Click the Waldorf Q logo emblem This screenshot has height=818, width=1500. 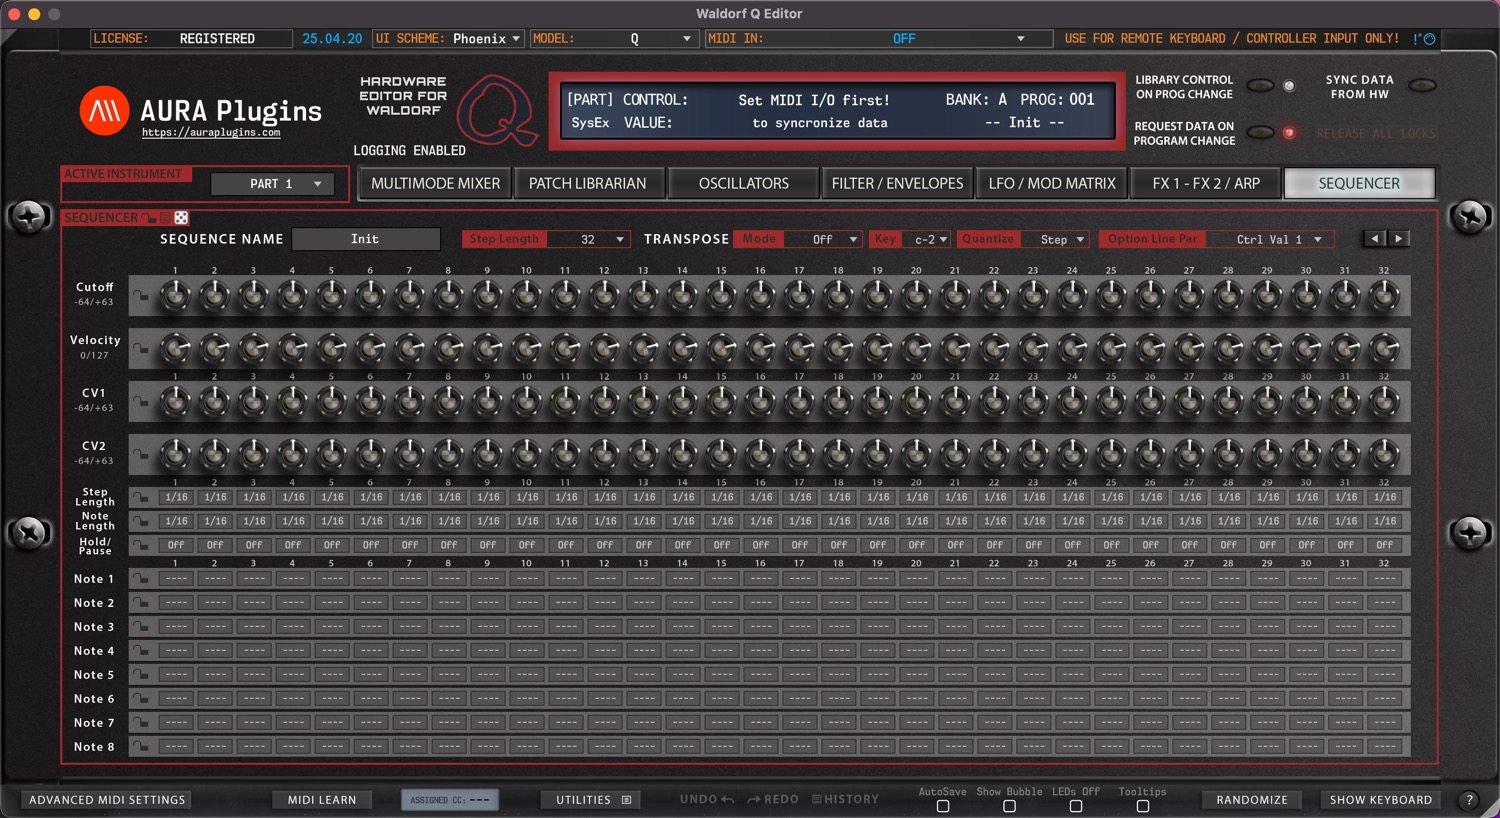tap(497, 109)
